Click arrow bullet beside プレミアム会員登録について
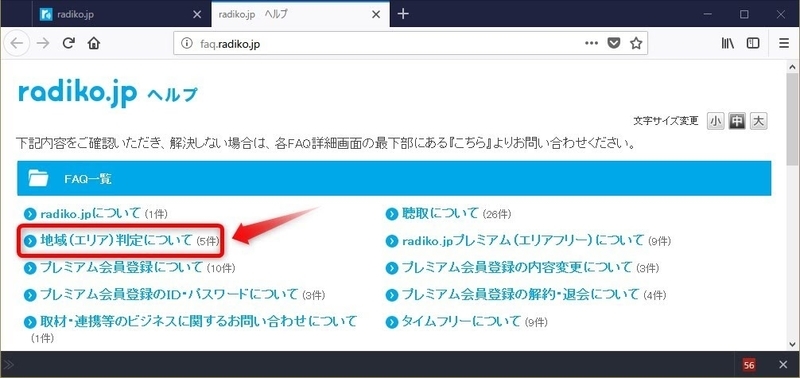Image resolution: width=800 pixels, height=378 pixels. (x=31, y=268)
